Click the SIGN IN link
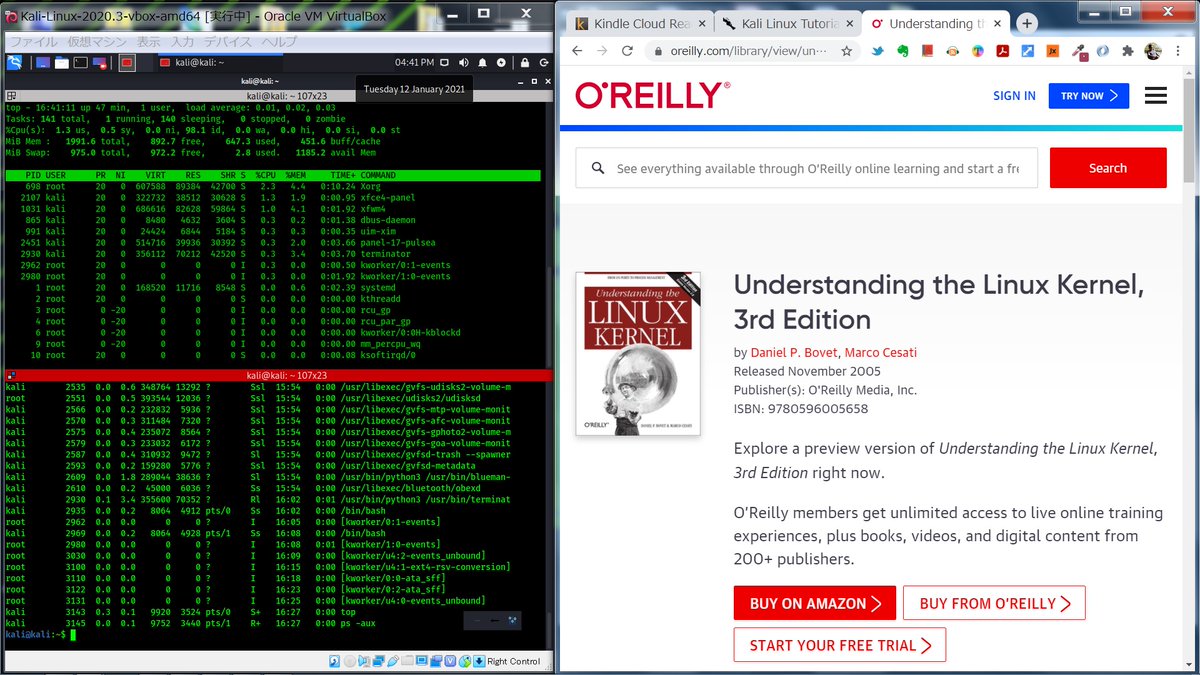This screenshot has width=1200, height=675. click(1014, 96)
